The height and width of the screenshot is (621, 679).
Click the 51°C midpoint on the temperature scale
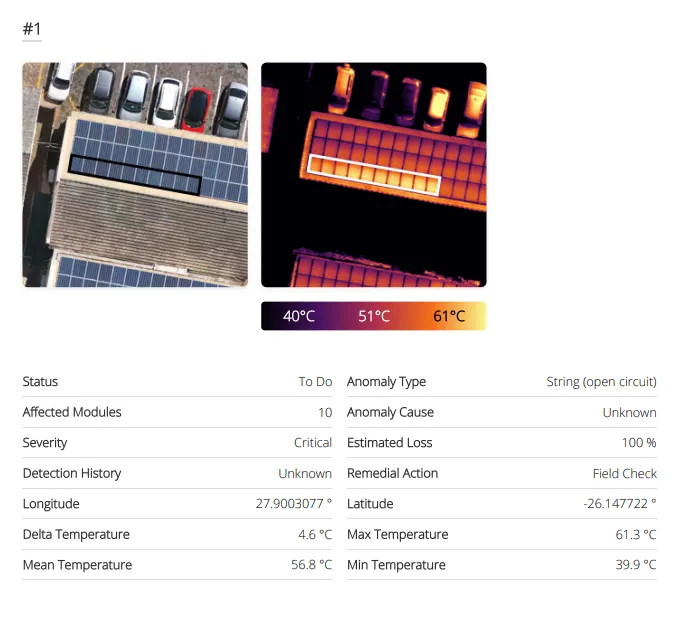pos(374,316)
